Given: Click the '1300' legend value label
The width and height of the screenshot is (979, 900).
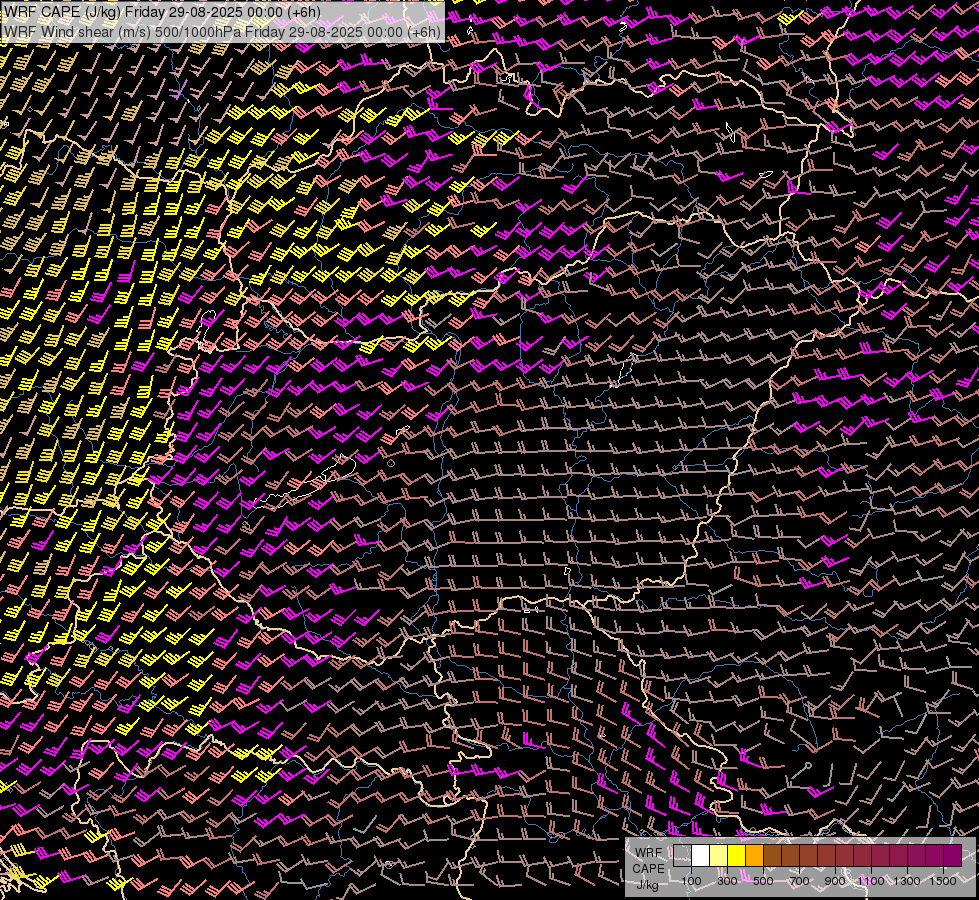Looking at the screenshot, I should 907,881.
